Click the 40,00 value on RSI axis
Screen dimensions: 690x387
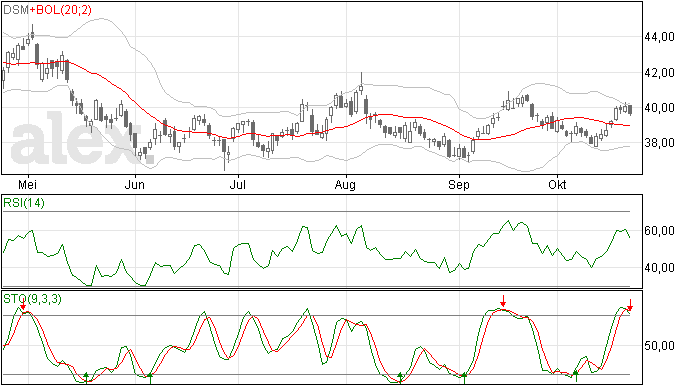point(659,268)
